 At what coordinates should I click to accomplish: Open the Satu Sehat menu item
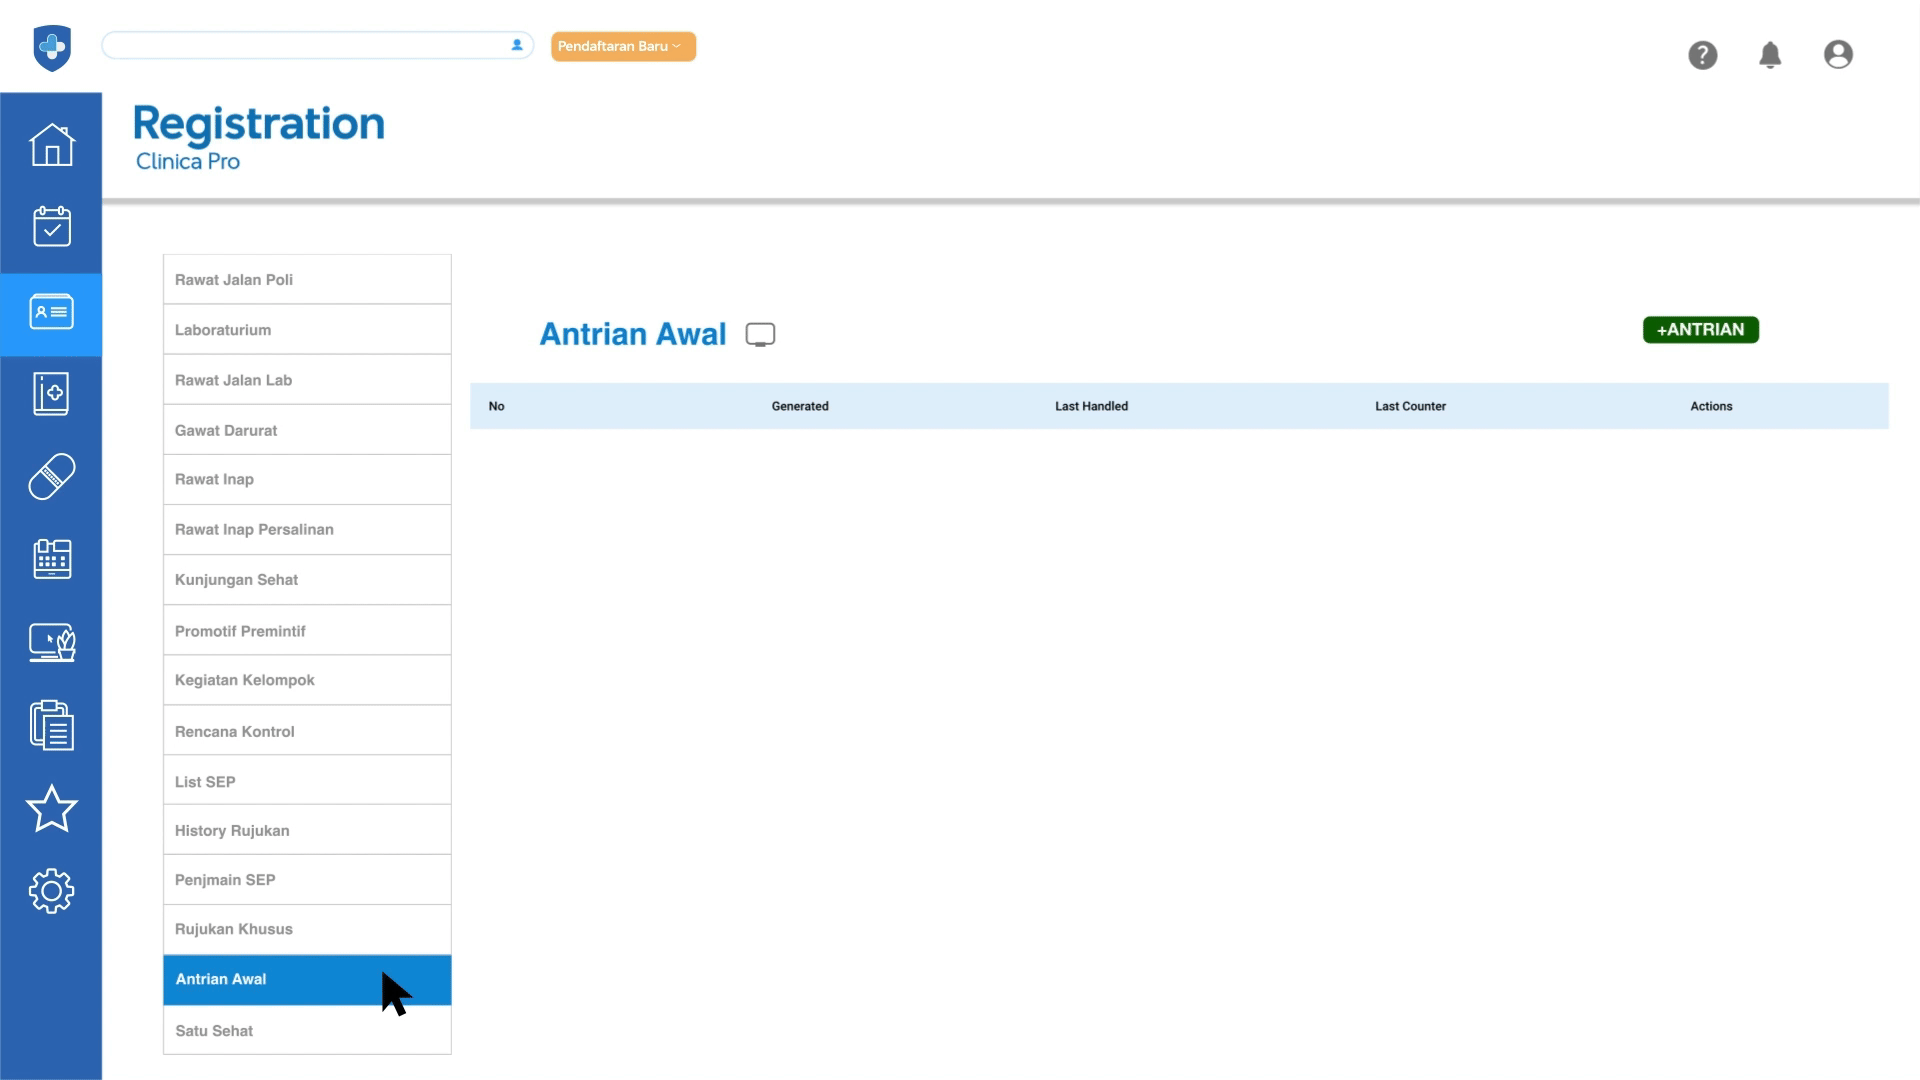(306, 1031)
